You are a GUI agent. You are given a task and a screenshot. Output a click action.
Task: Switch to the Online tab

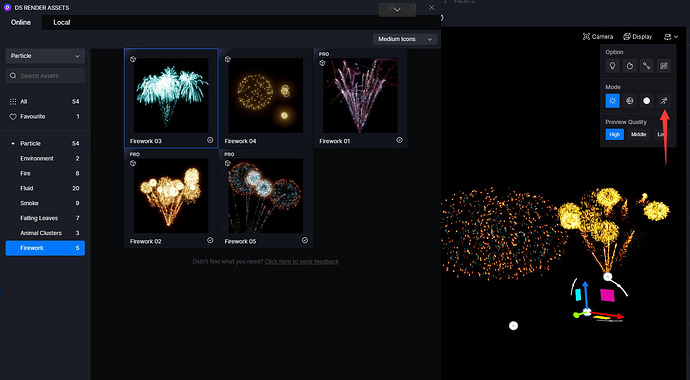click(x=21, y=22)
